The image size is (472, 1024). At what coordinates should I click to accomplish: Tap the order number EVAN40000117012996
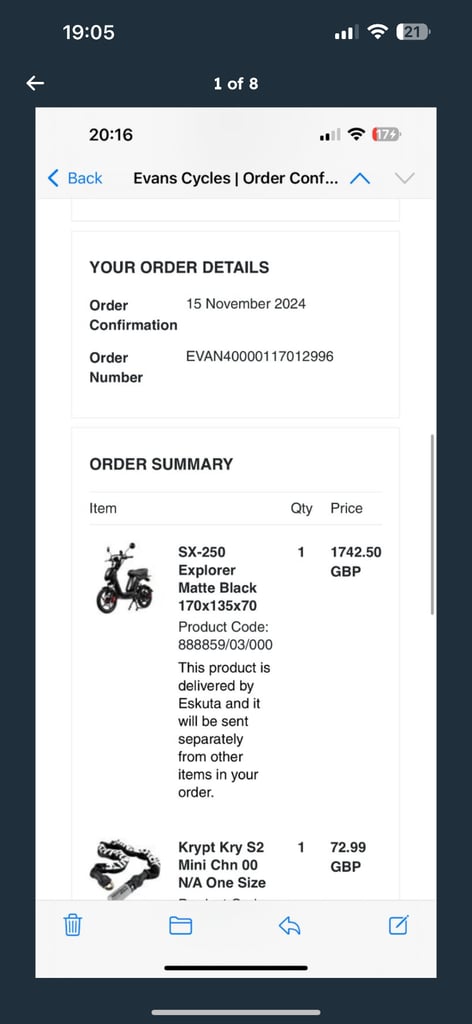[x=260, y=357]
